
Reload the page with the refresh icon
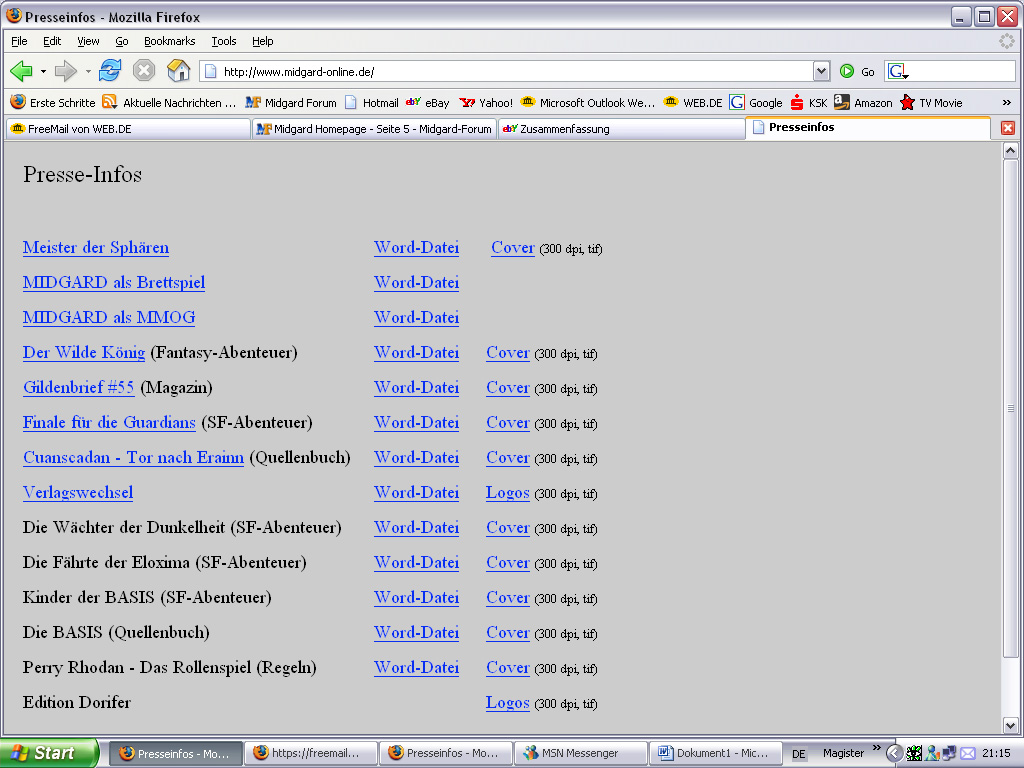(x=110, y=70)
